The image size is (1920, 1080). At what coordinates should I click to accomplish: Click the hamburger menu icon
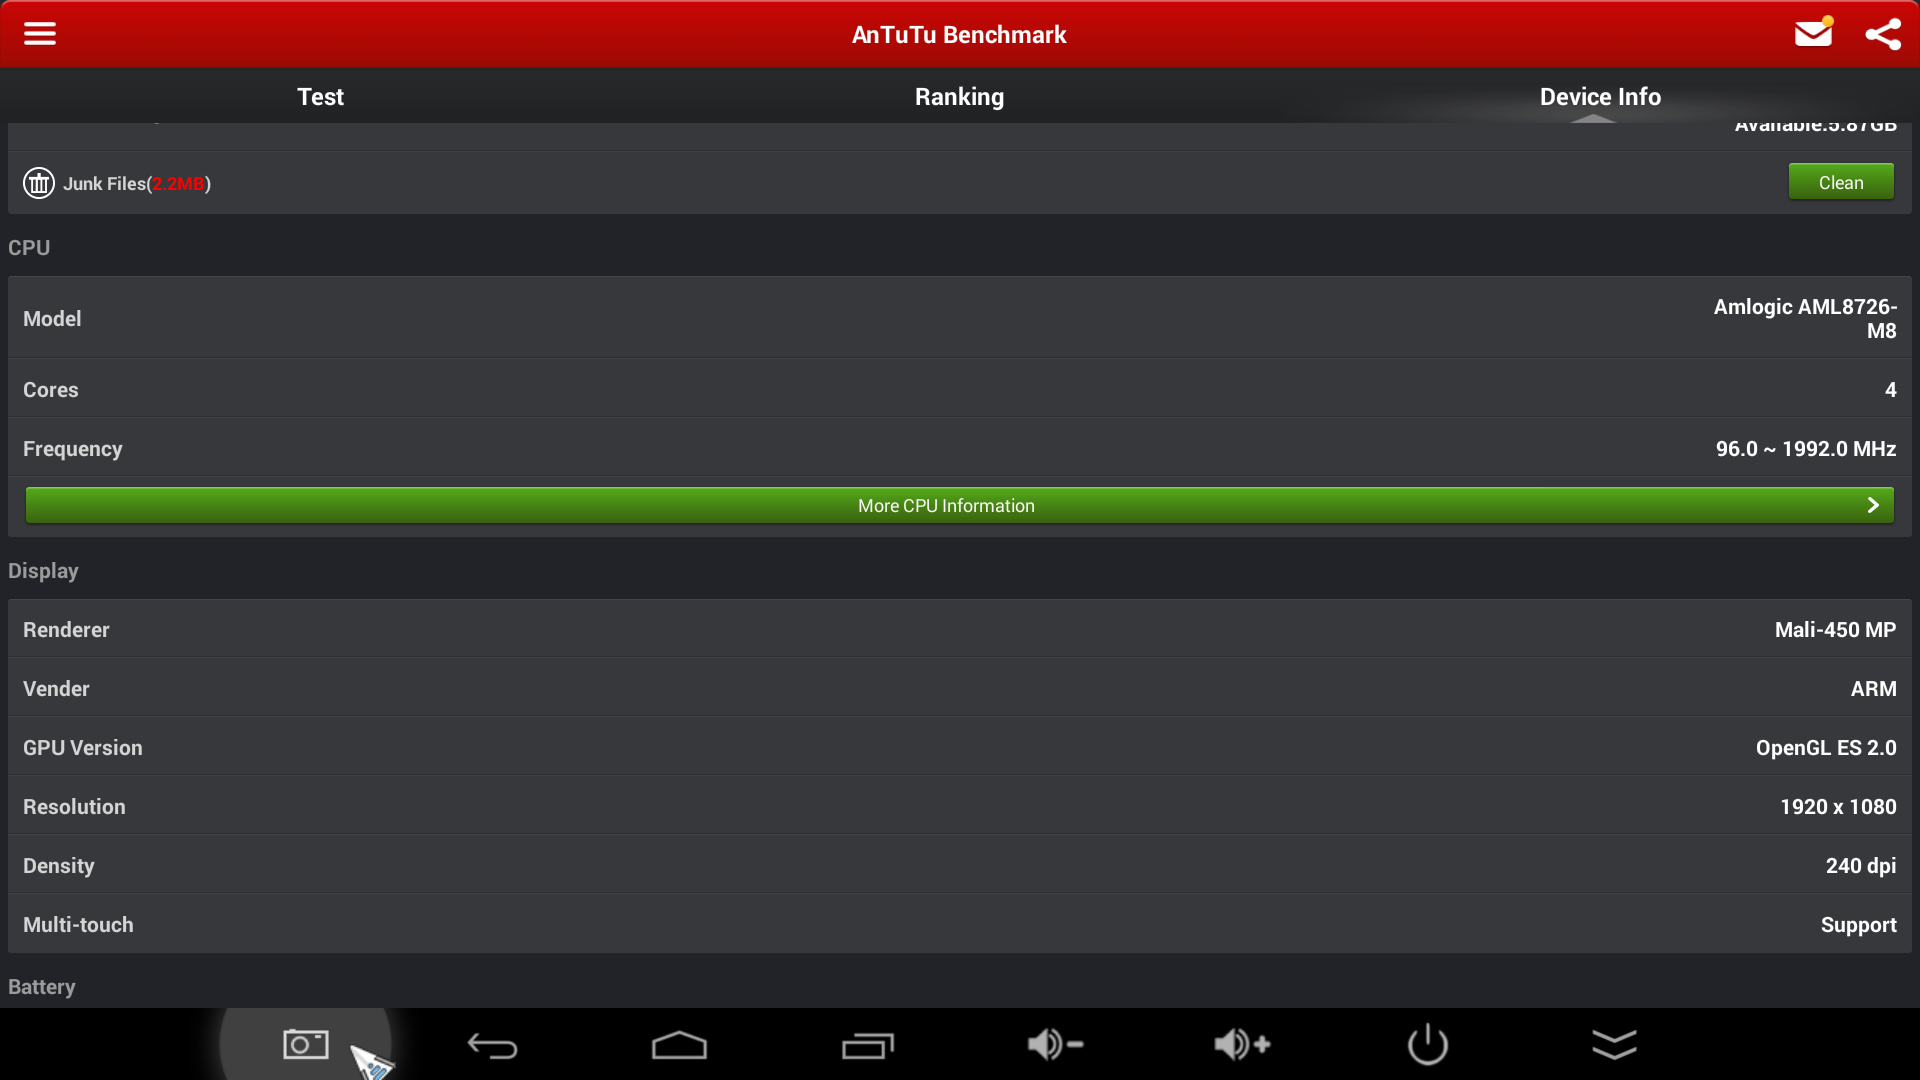38,34
